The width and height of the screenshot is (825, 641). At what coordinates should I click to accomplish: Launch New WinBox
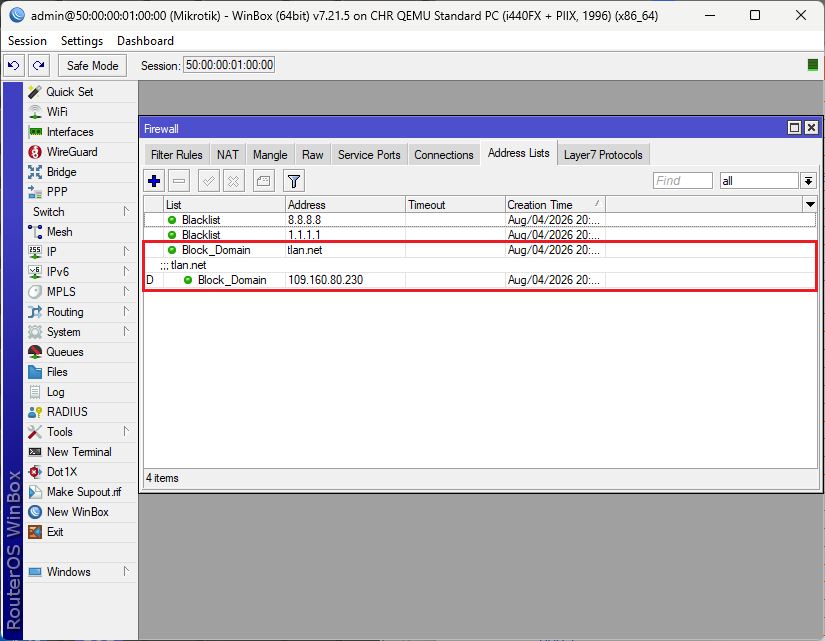81,512
